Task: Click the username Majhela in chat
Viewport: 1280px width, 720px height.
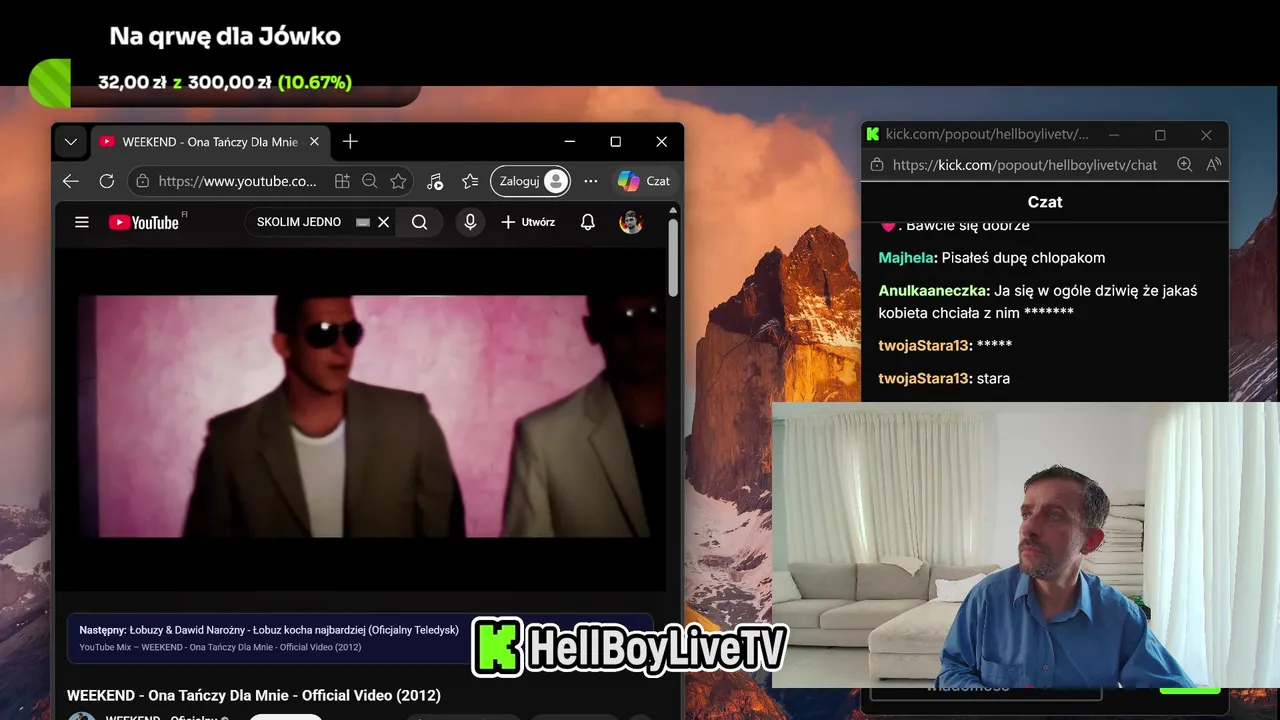Action: click(x=907, y=258)
